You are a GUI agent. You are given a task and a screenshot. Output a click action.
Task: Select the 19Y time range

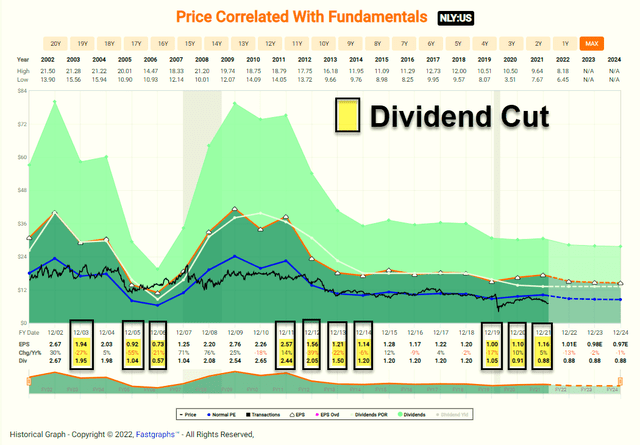(x=82, y=44)
